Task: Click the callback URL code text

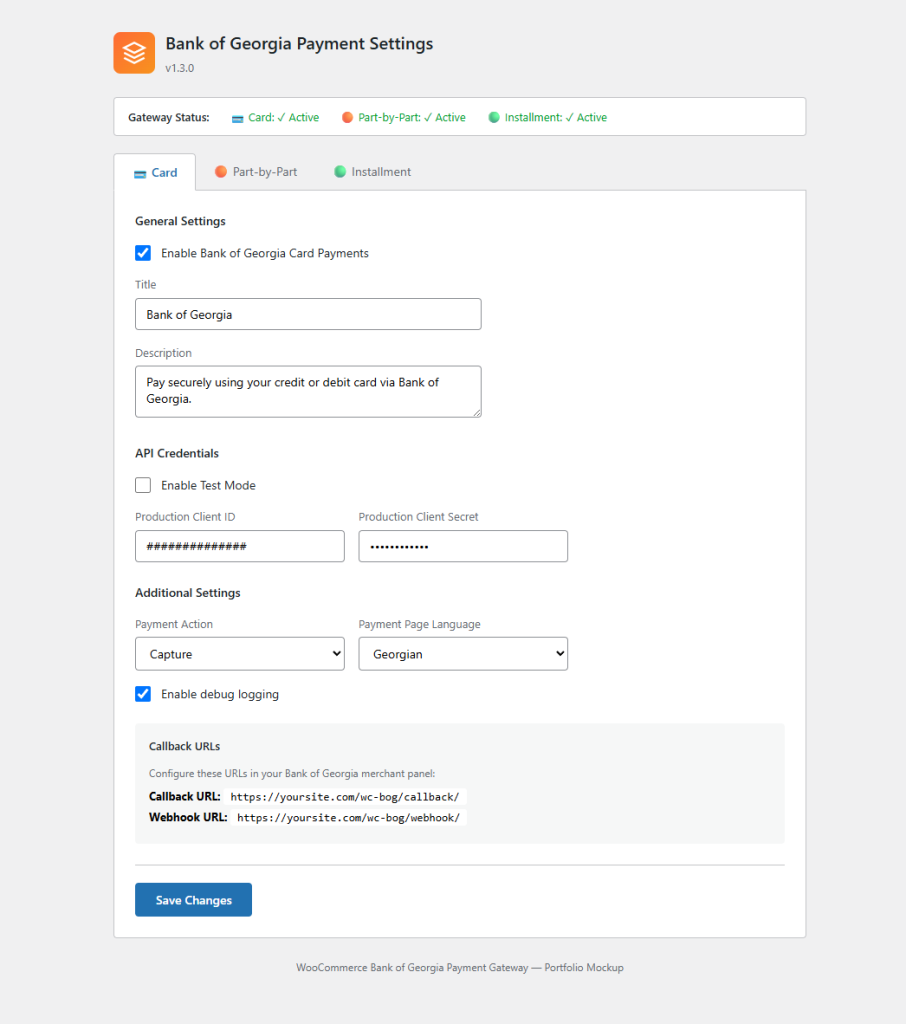Action: pyautogui.click(x=345, y=797)
